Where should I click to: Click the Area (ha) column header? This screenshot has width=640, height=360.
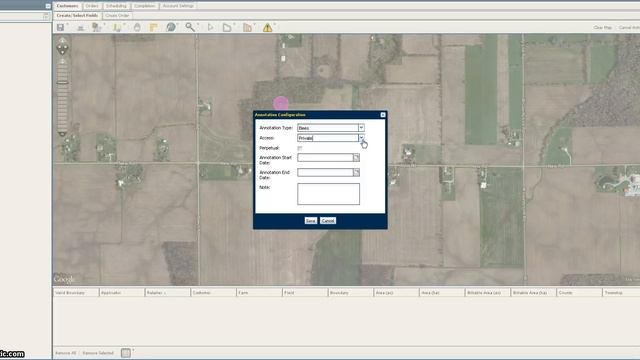[442, 293]
